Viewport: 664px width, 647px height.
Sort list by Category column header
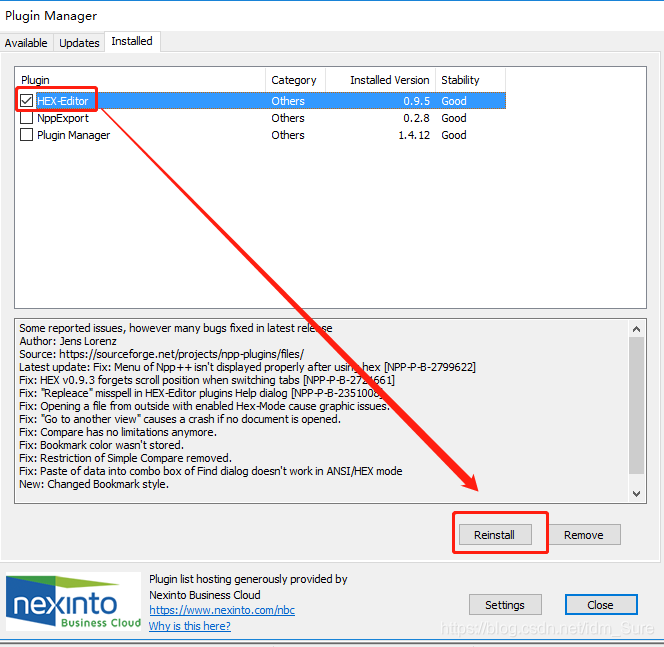pyautogui.click(x=296, y=80)
